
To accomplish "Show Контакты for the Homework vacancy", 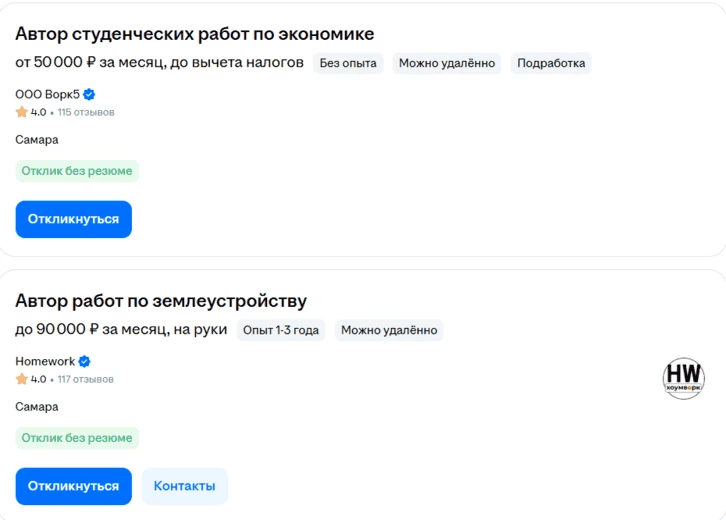I will click(x=184, y=486).
